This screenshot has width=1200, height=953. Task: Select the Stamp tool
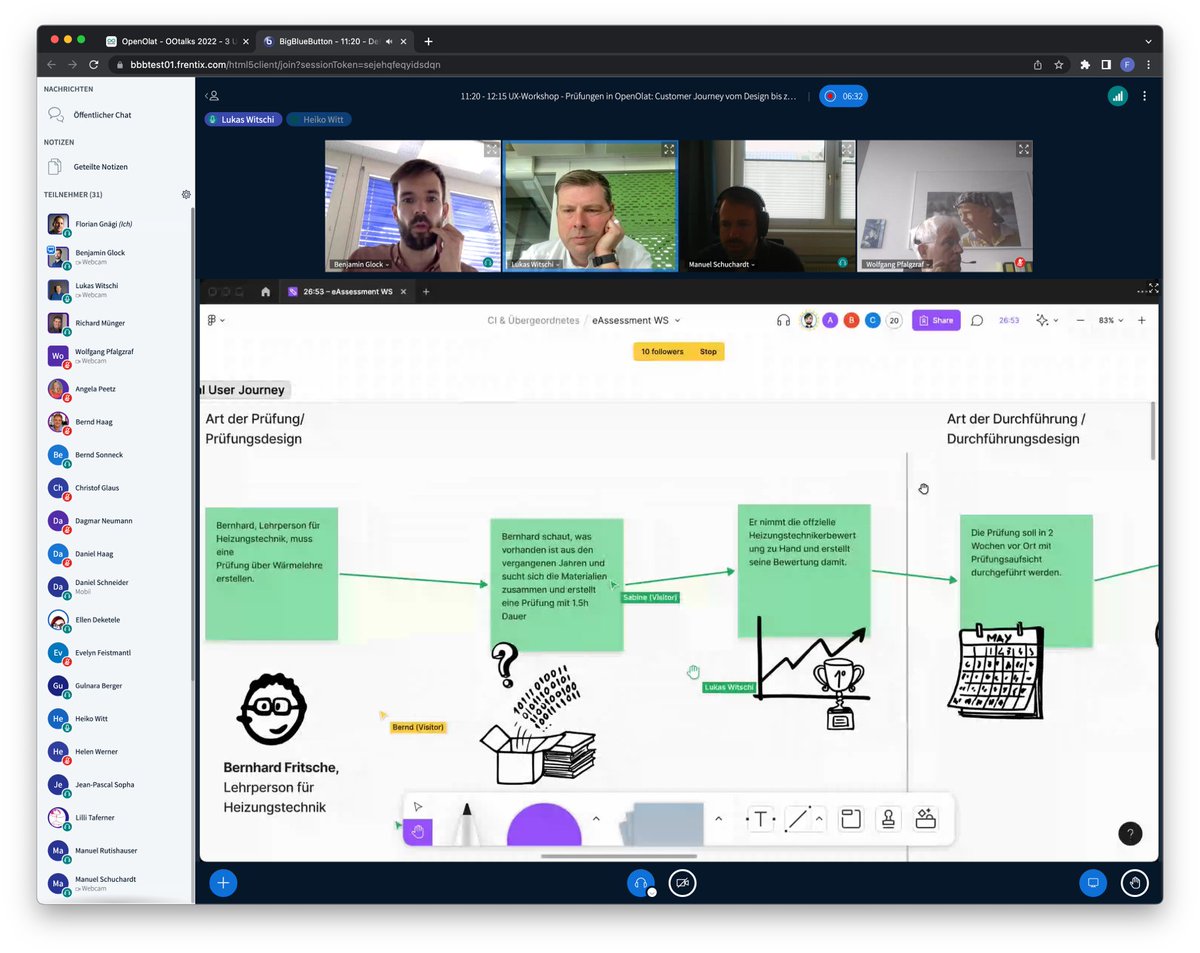coord(887,819)
